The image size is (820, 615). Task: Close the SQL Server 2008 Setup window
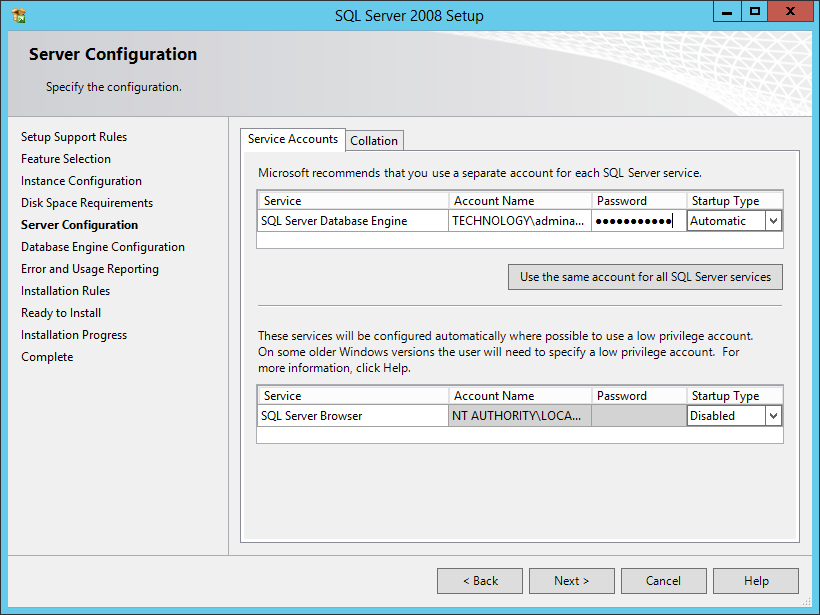pyautogui.click(x=791, y=12)
